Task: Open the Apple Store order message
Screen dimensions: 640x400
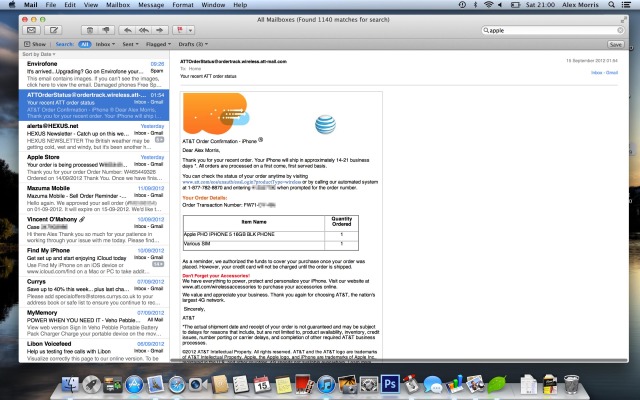Action: pyautogui.click(x=94, y=167)
